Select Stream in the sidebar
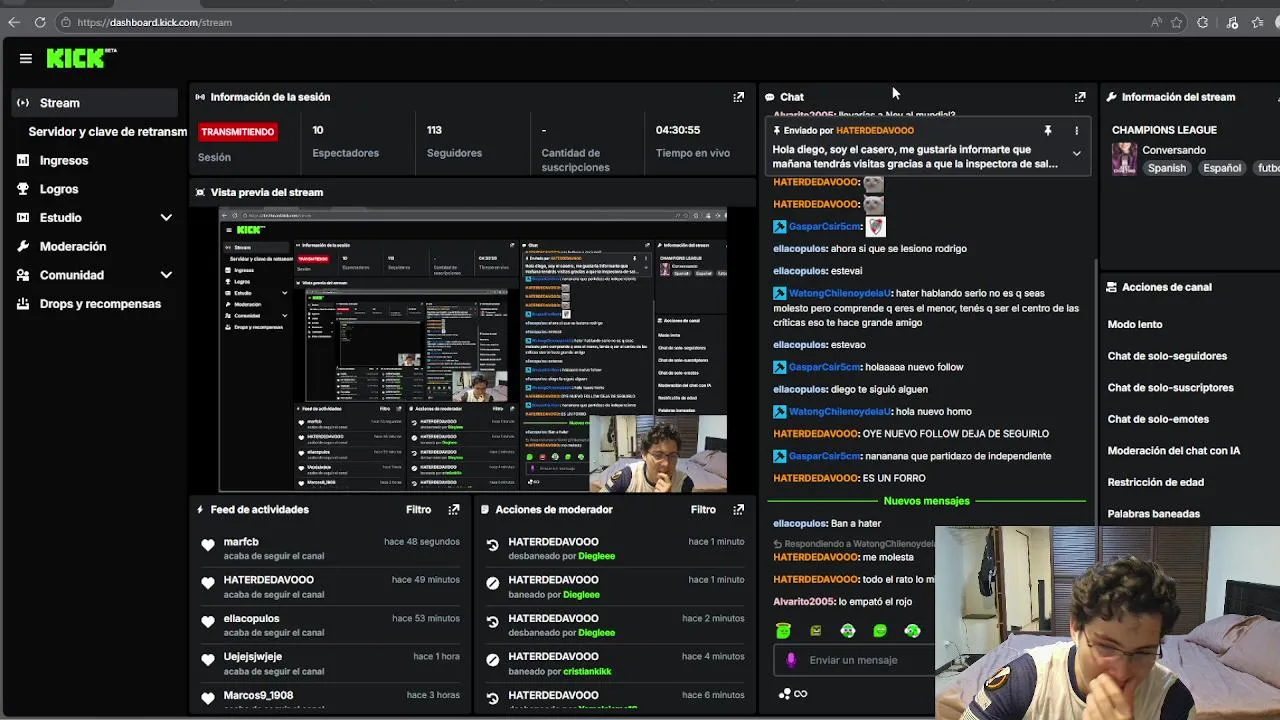The height and width of the screenshot is (720, 1280). (x=95, y=103)
